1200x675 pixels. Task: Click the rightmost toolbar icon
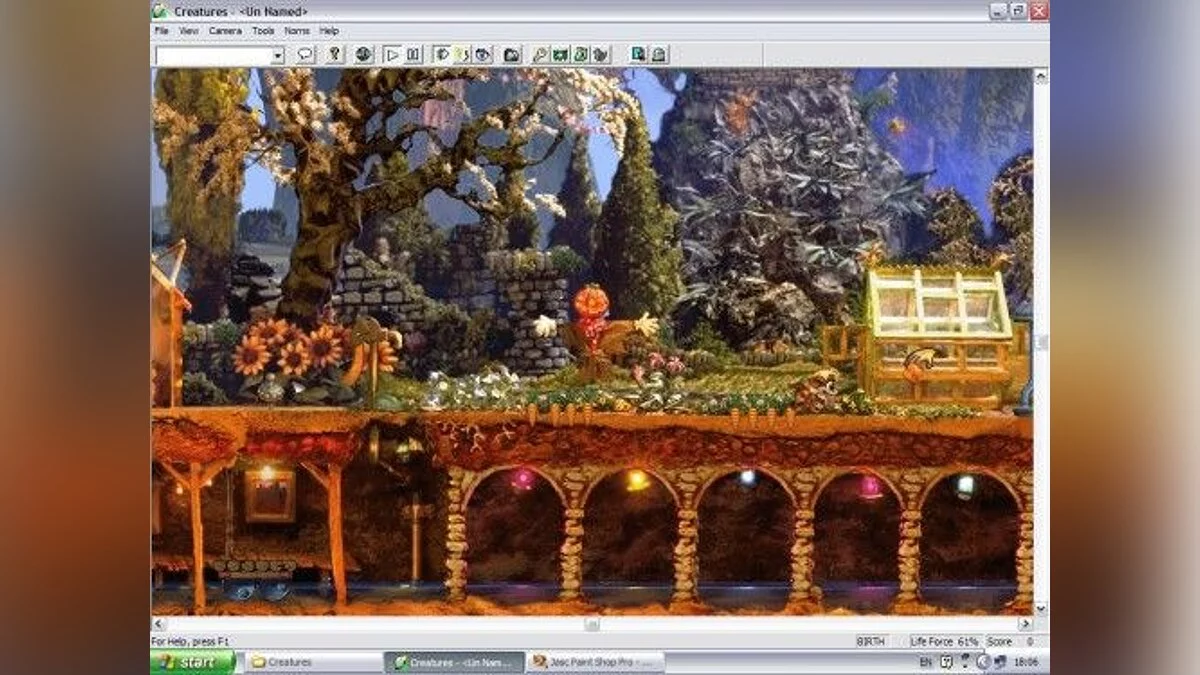[x=659, y=55]
